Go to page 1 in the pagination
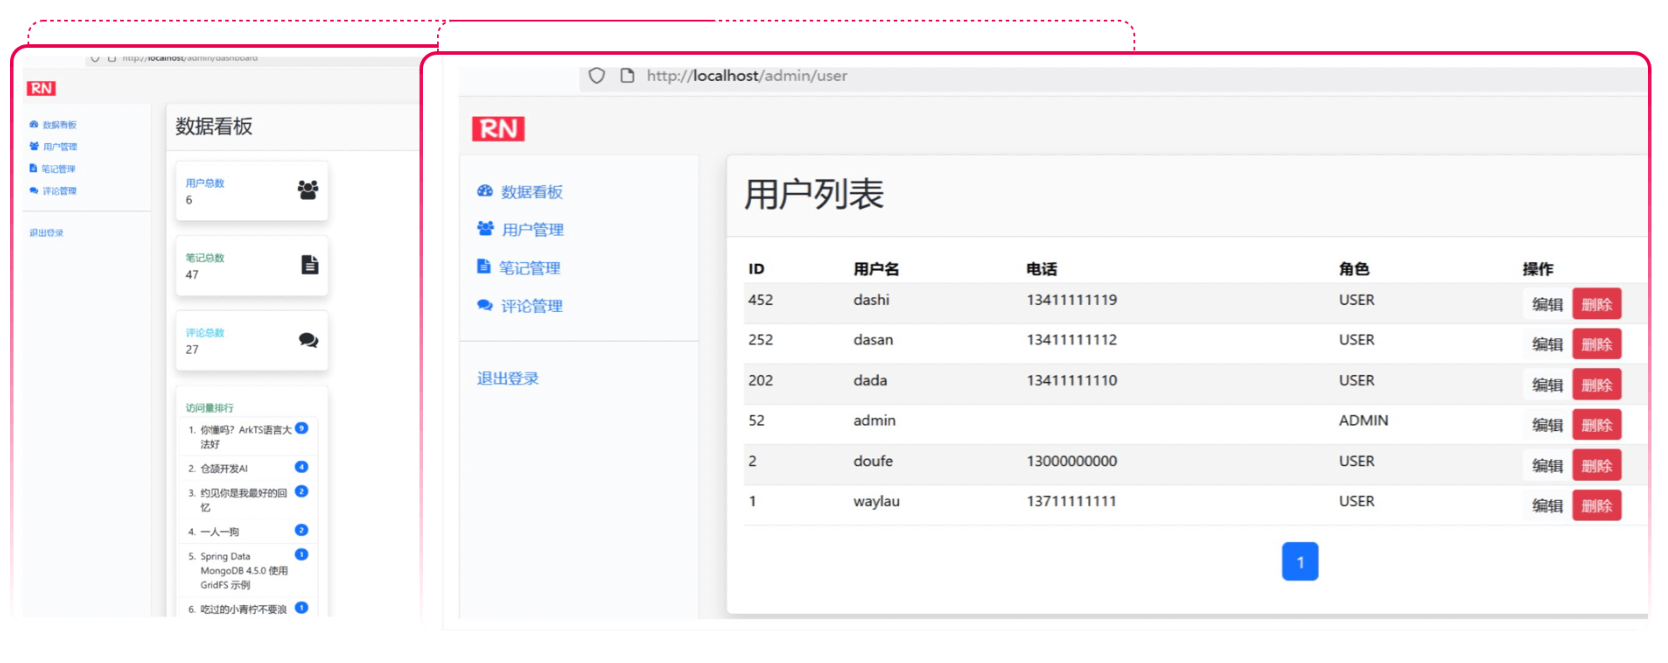Image resolution: width=1668 pixels, height=663 pixels. pyautogui.click(x=1300, y=561)
